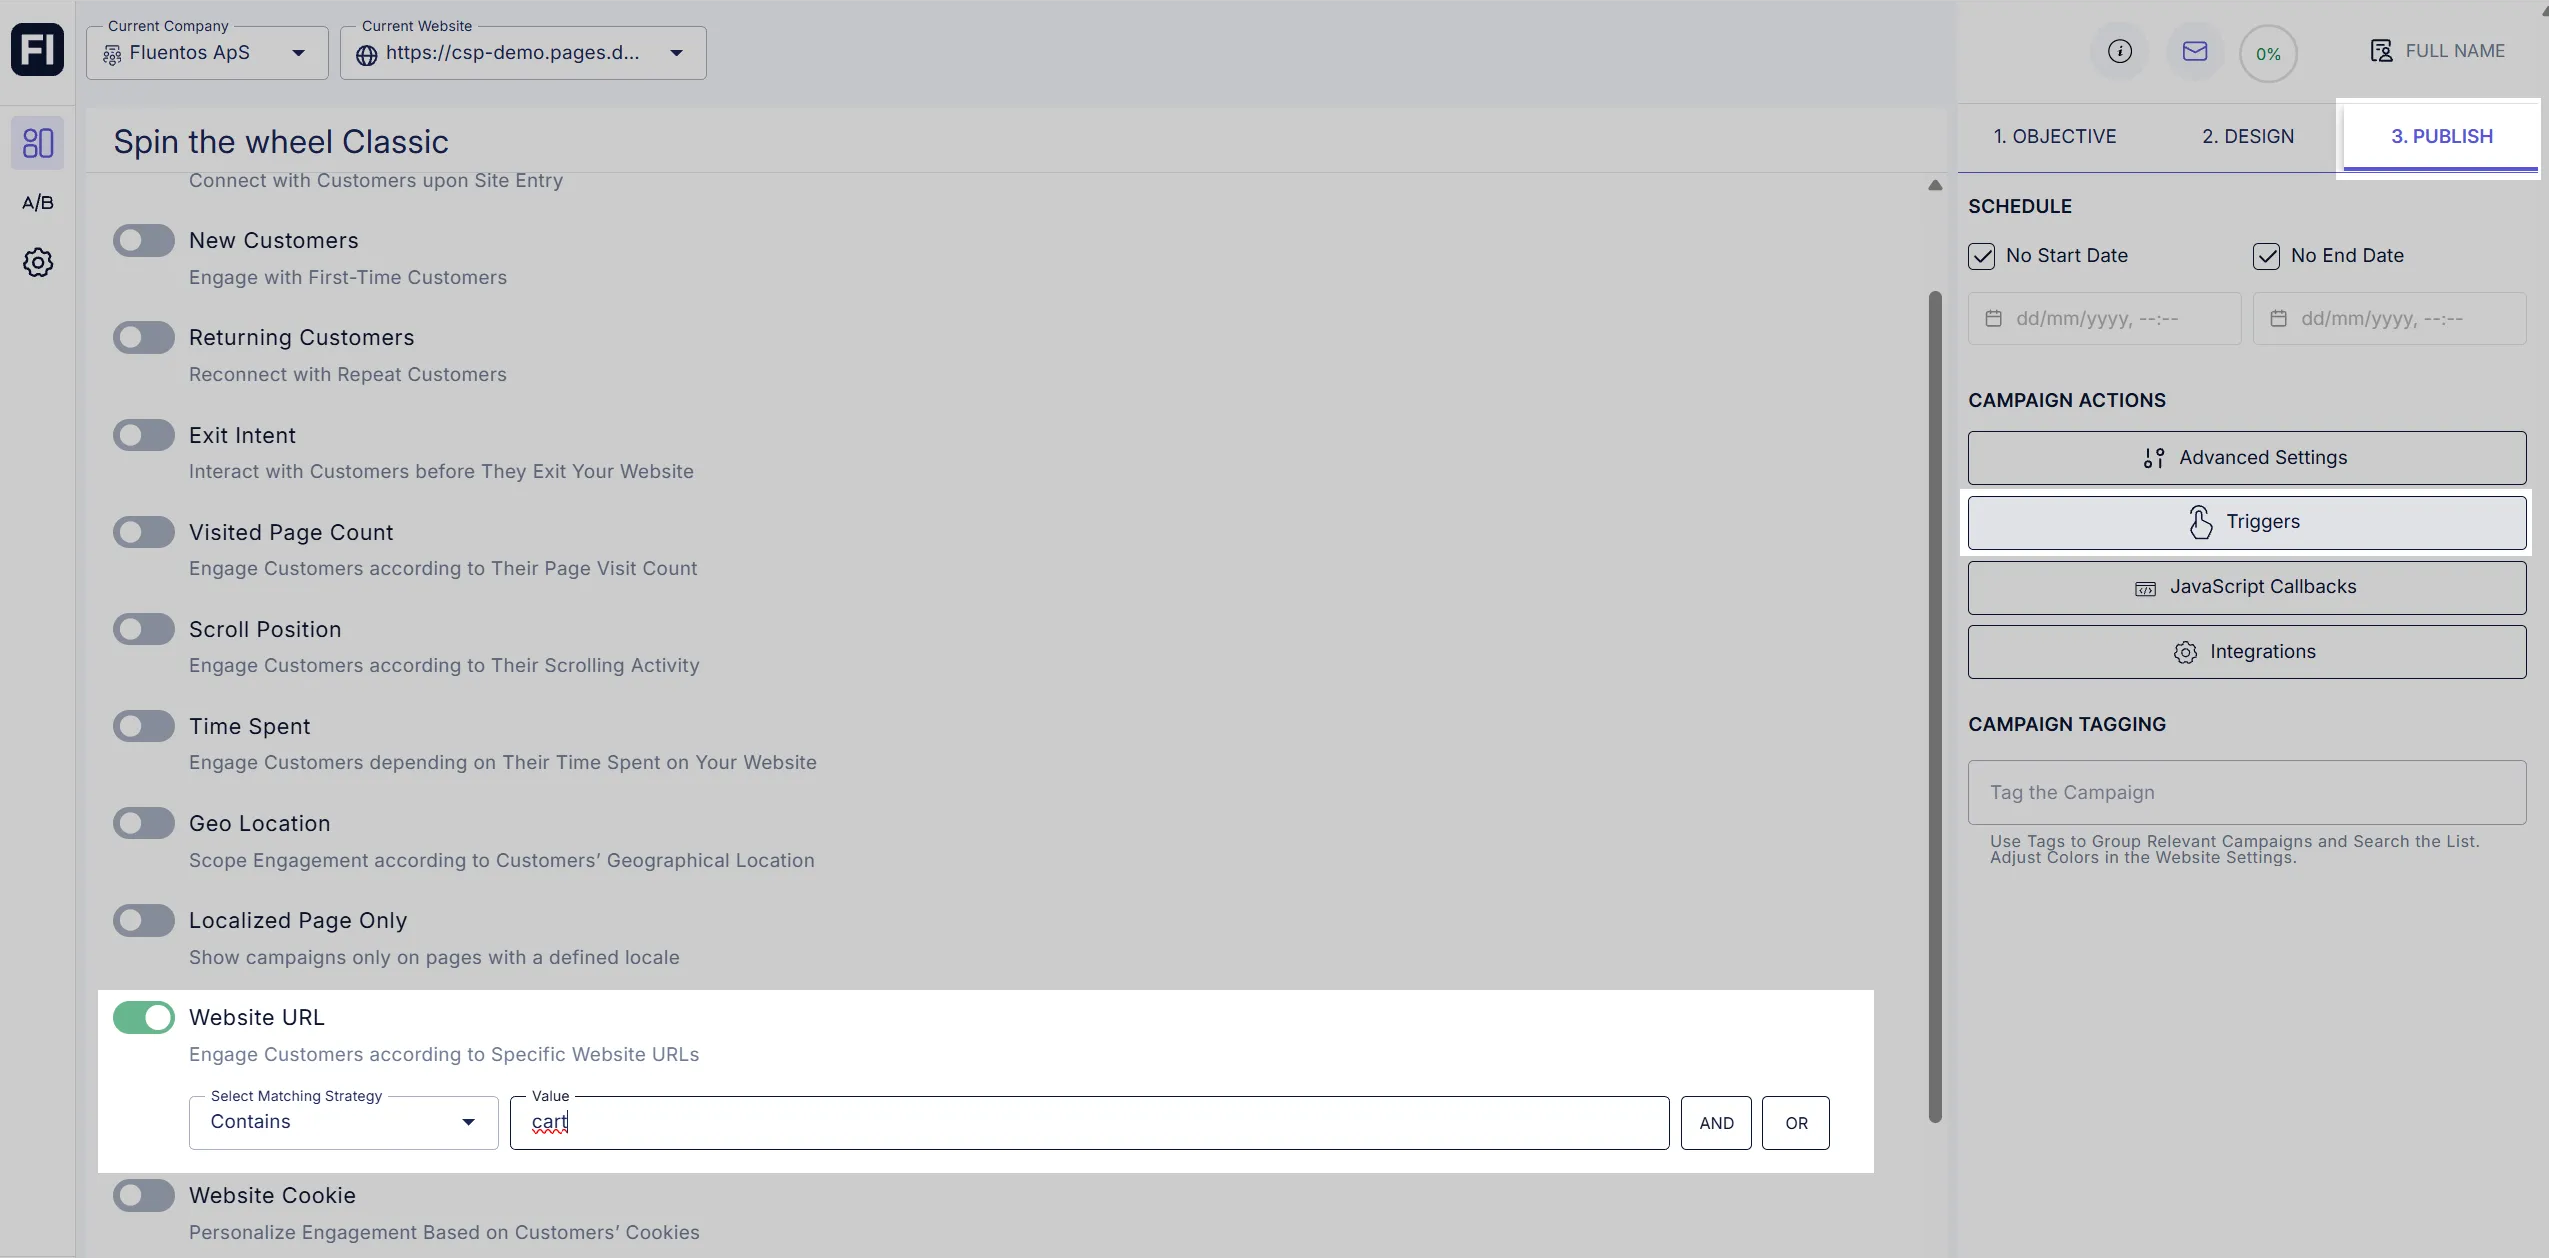The height and width of the screenshot is (1258, 2549).
Task: Click the mail envelope icon
Action: (2195, 51)
